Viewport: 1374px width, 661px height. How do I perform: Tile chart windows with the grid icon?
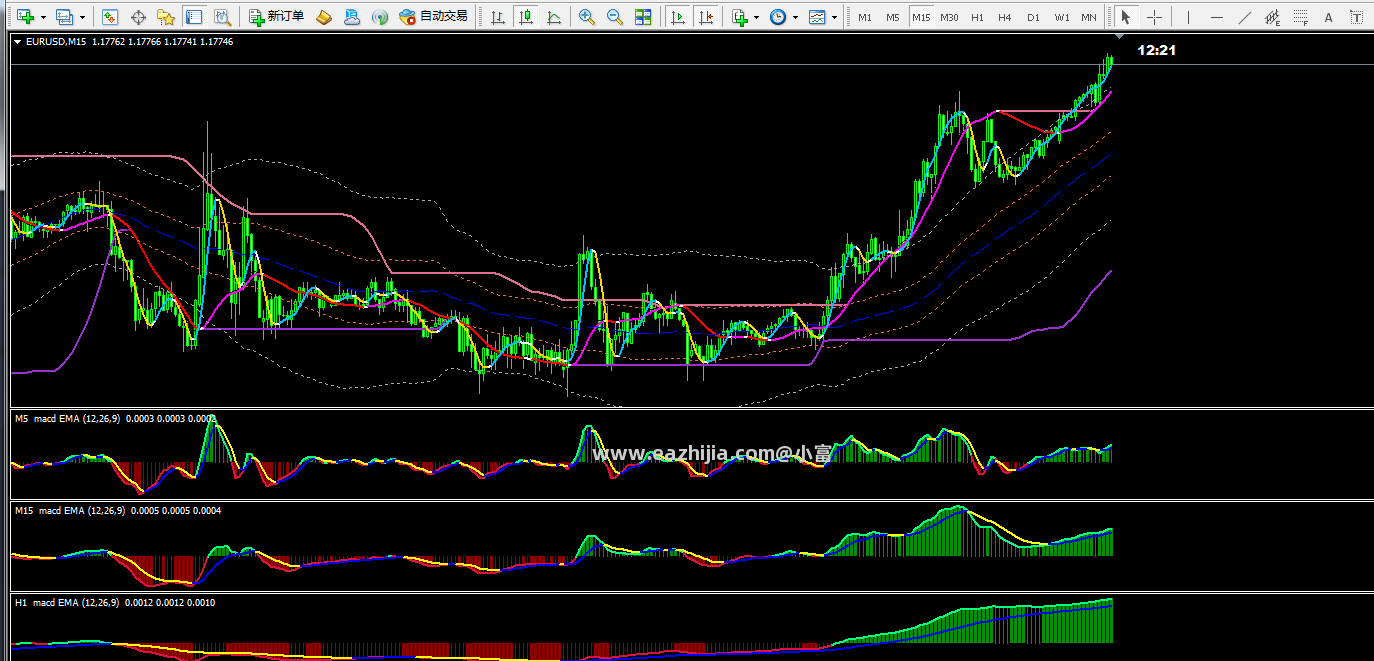coord(643,17)
